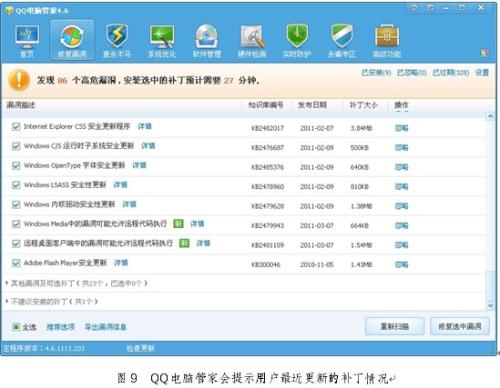Uncheck the Windows Media vulnerability patch
The image size is (500, 388).
(16, 224)
